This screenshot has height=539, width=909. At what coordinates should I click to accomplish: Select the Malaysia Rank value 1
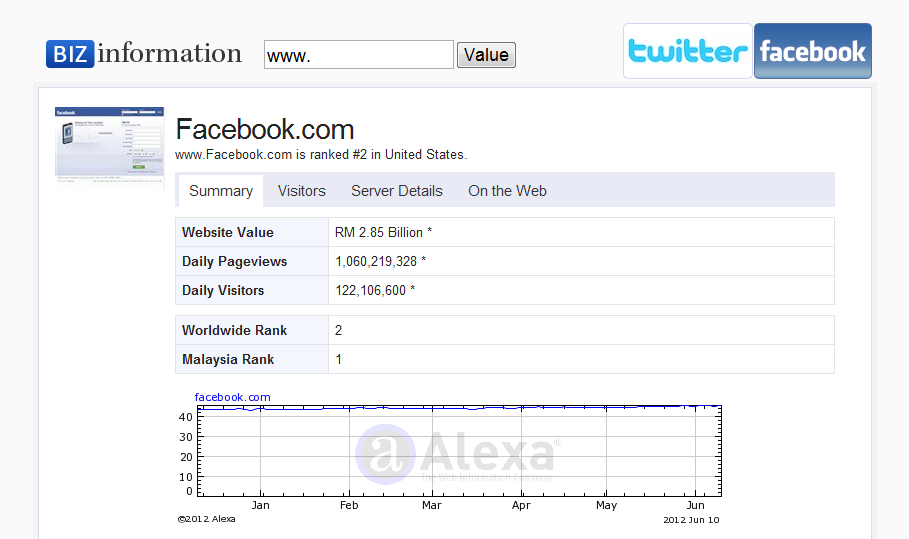339,359
